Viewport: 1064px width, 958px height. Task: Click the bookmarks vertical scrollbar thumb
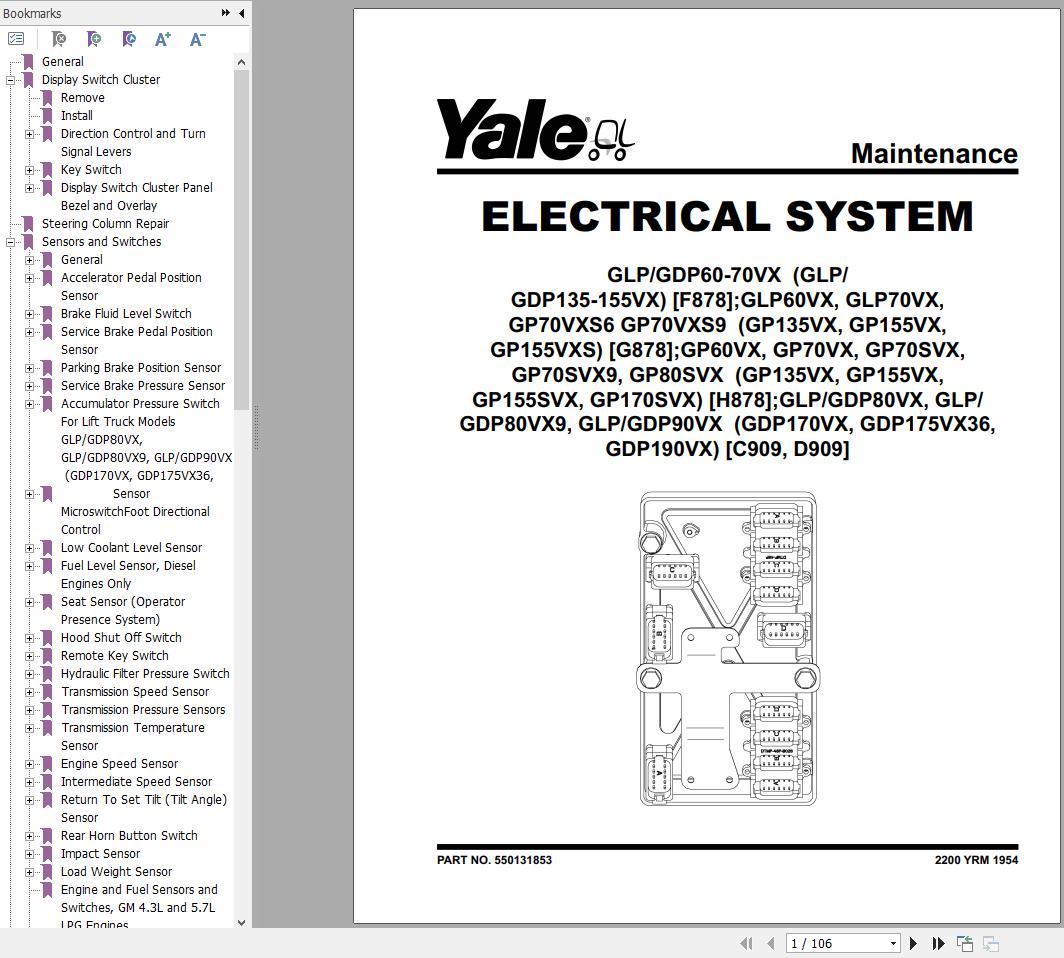242,240
